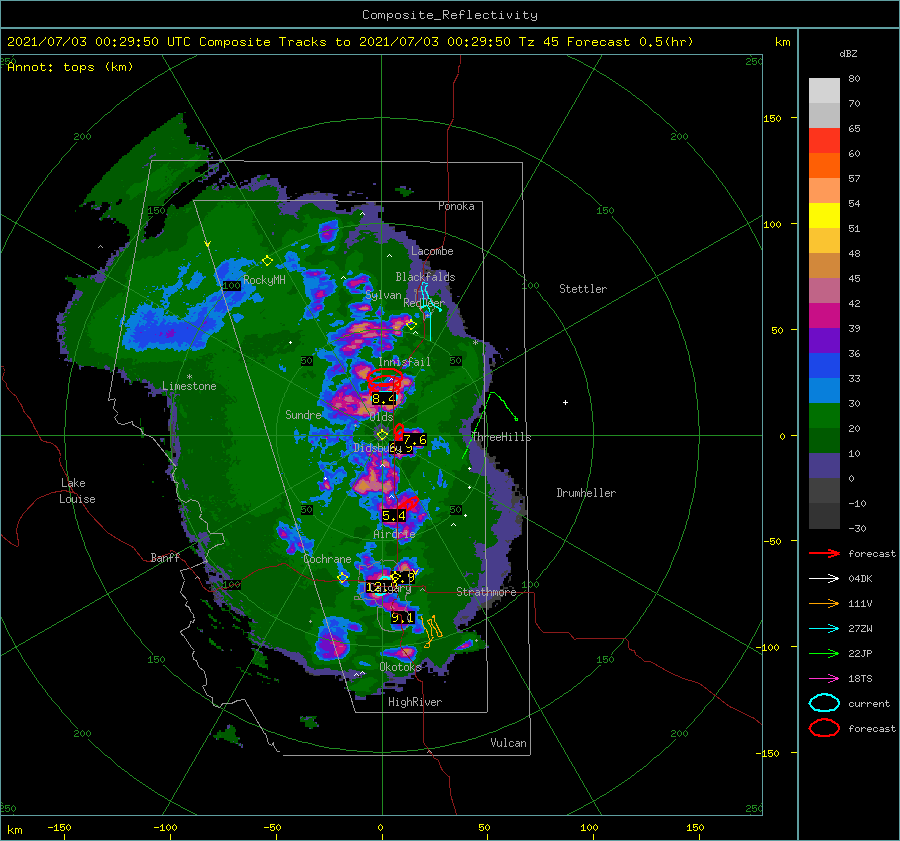
Task: Click the storm top label 5.4
Action: click(x=394, y=516)
